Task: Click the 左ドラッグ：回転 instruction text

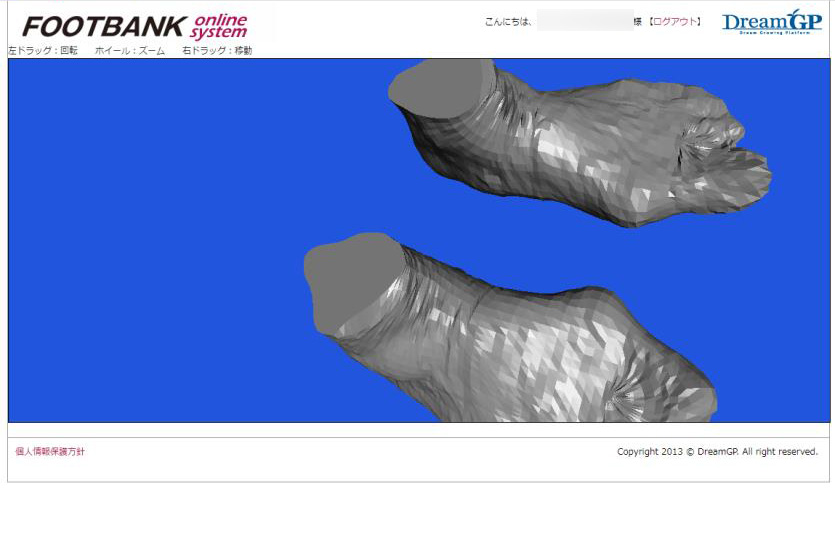Action: coord(43,51)
